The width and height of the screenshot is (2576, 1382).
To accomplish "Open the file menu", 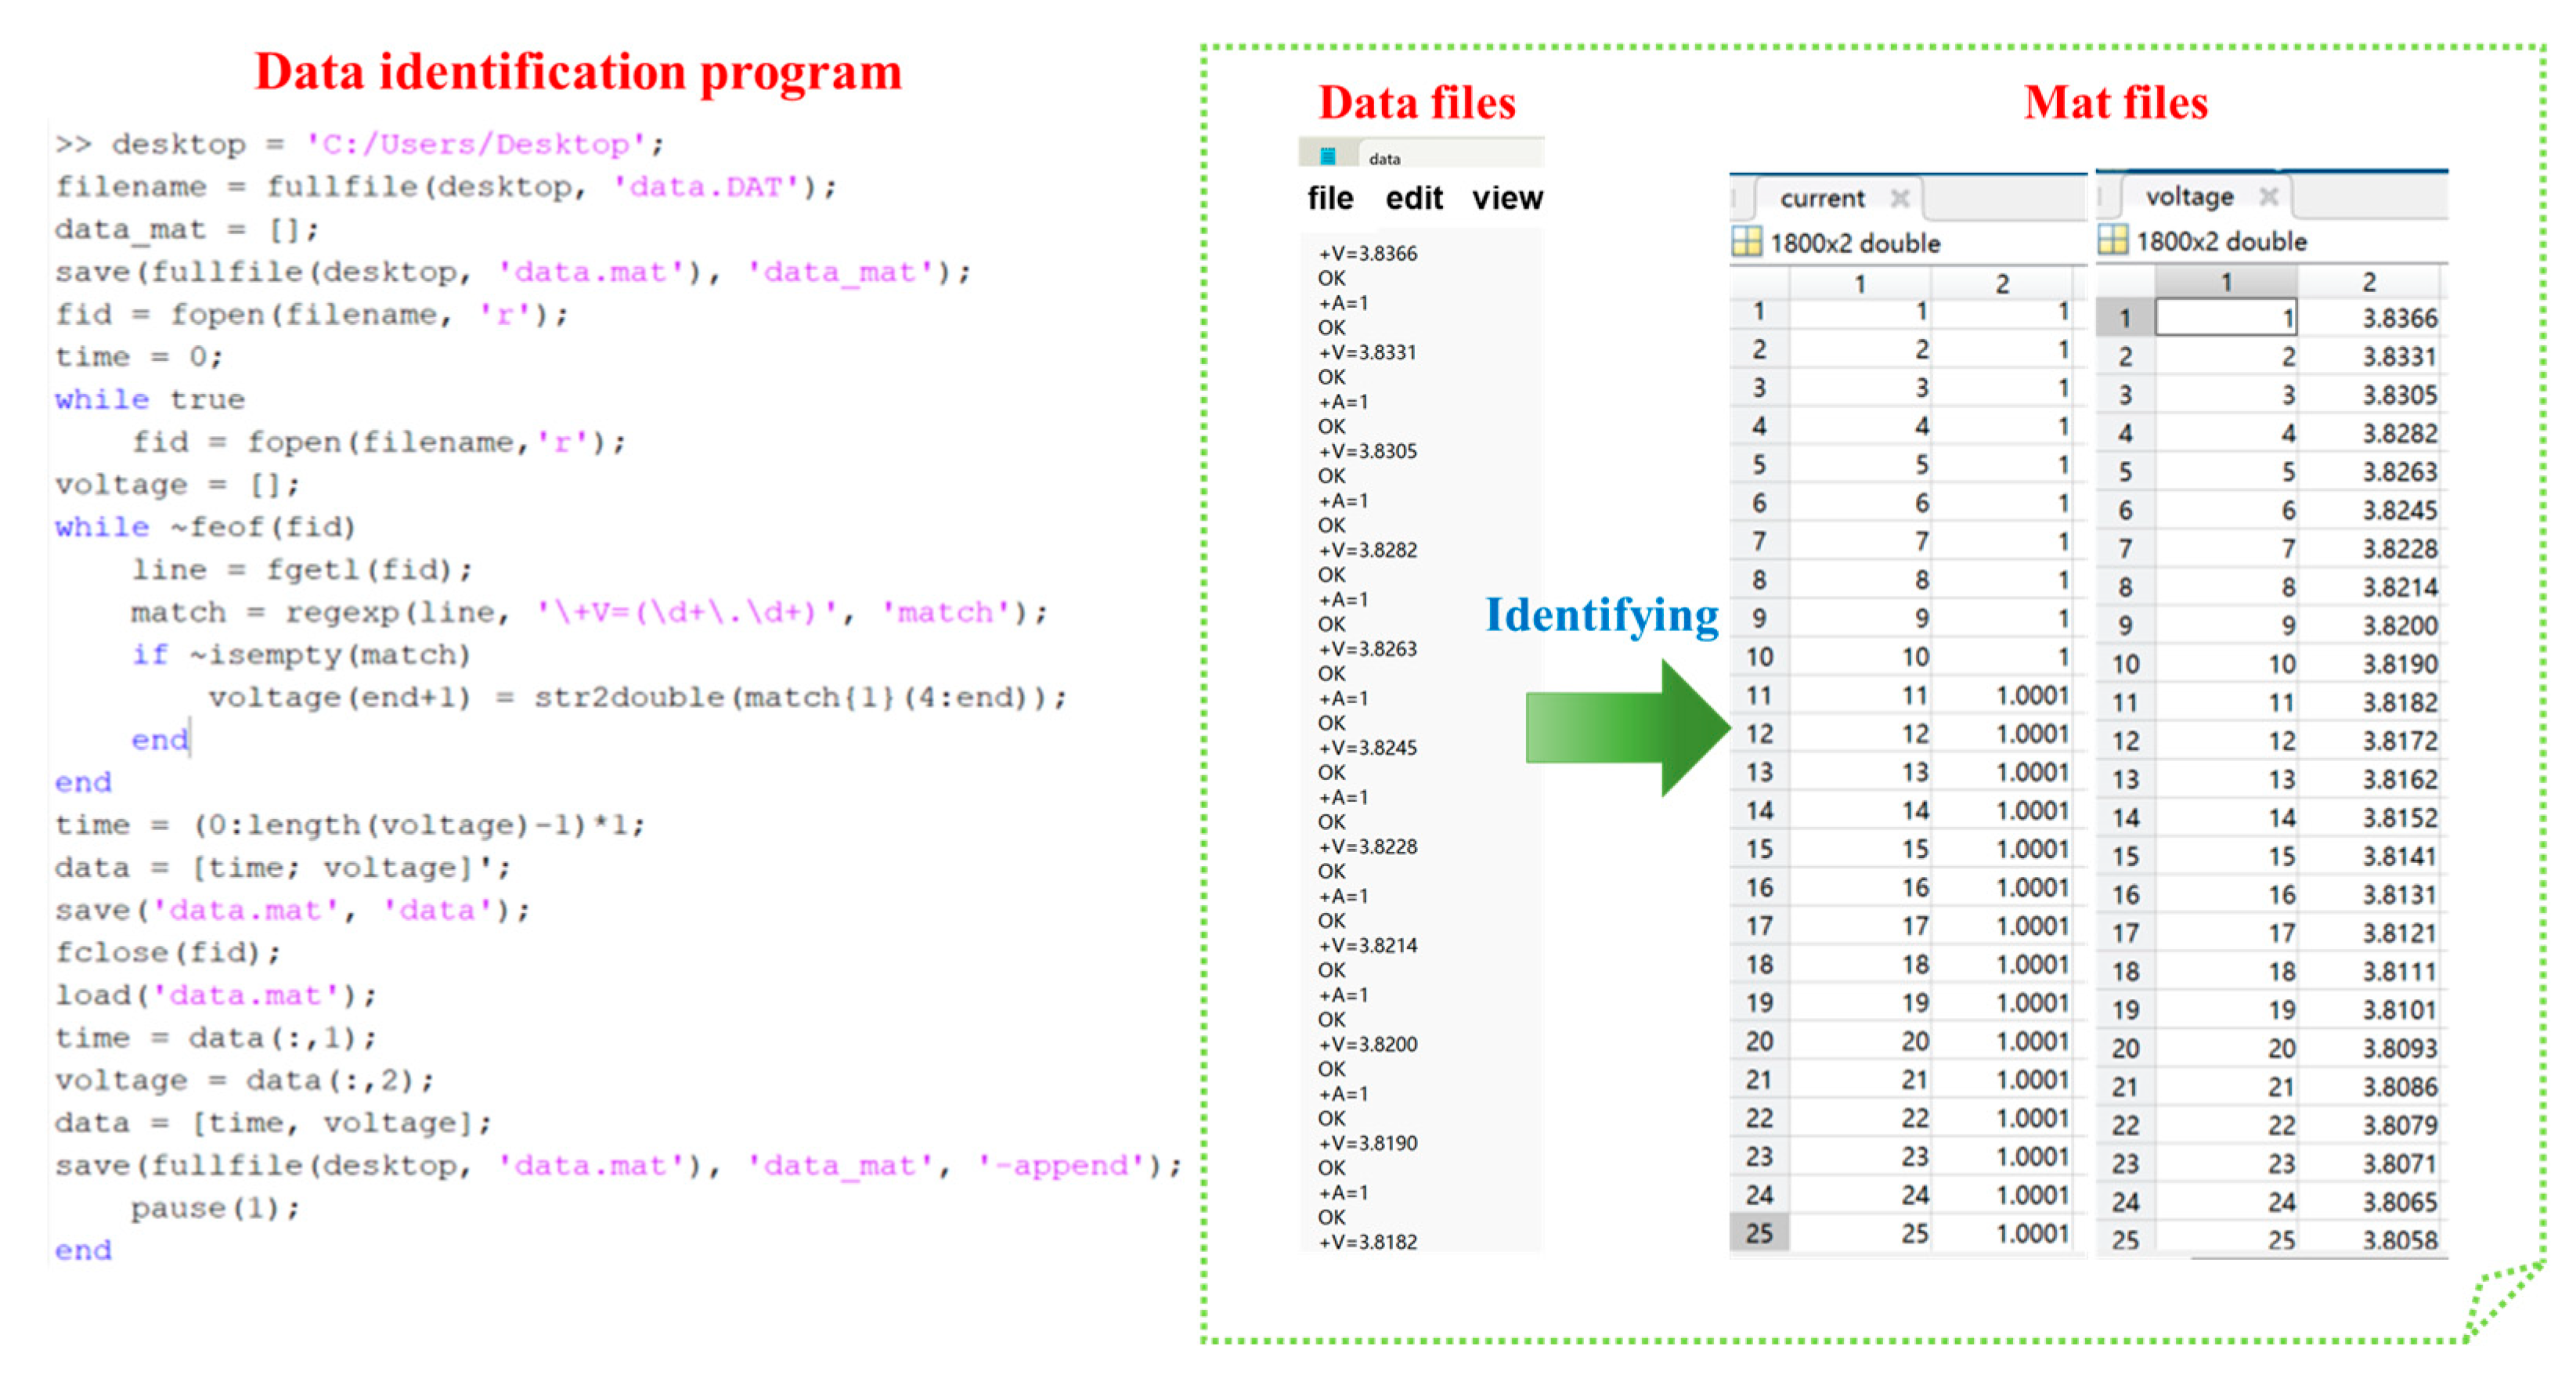I will point(1330,198).
